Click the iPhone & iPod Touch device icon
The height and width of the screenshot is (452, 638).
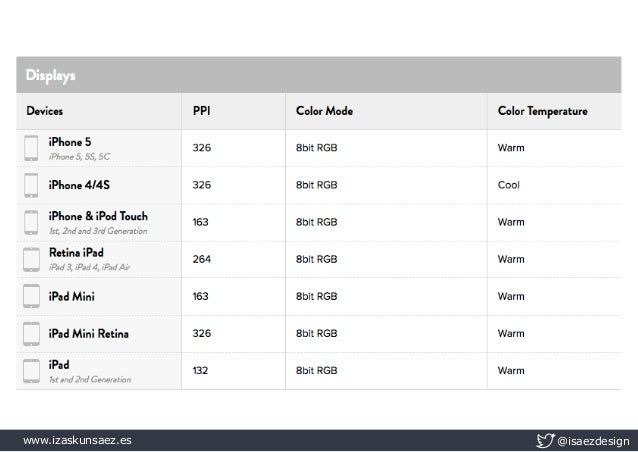click(31, 223)
